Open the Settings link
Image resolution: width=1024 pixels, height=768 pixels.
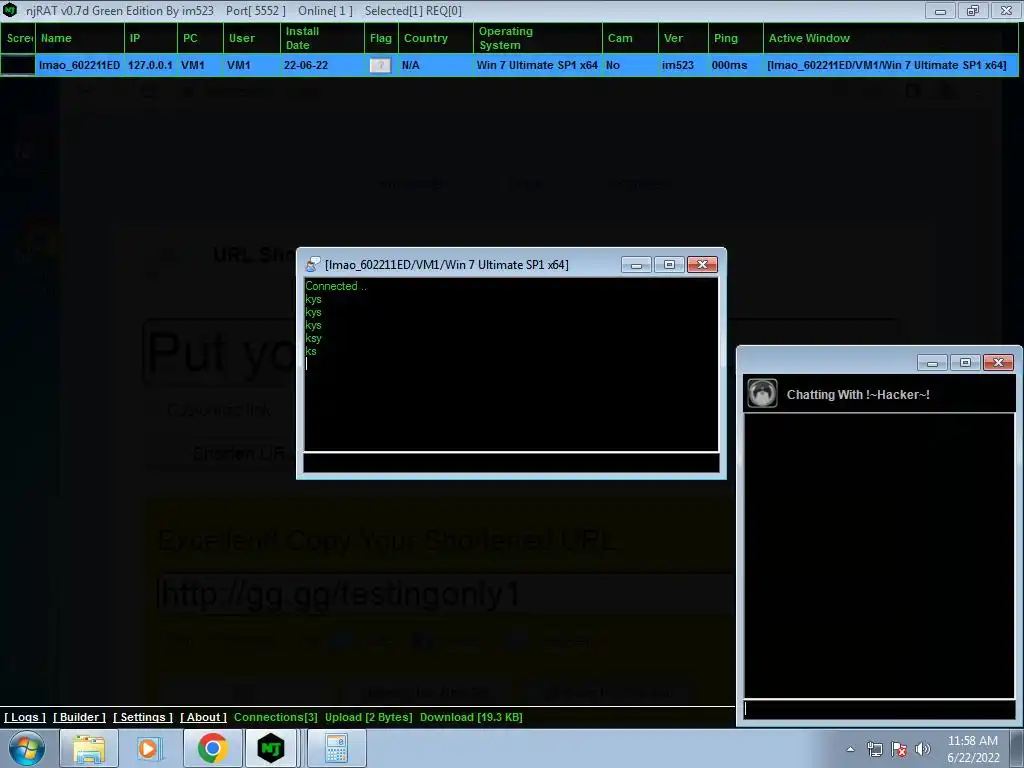coord(143,717)
